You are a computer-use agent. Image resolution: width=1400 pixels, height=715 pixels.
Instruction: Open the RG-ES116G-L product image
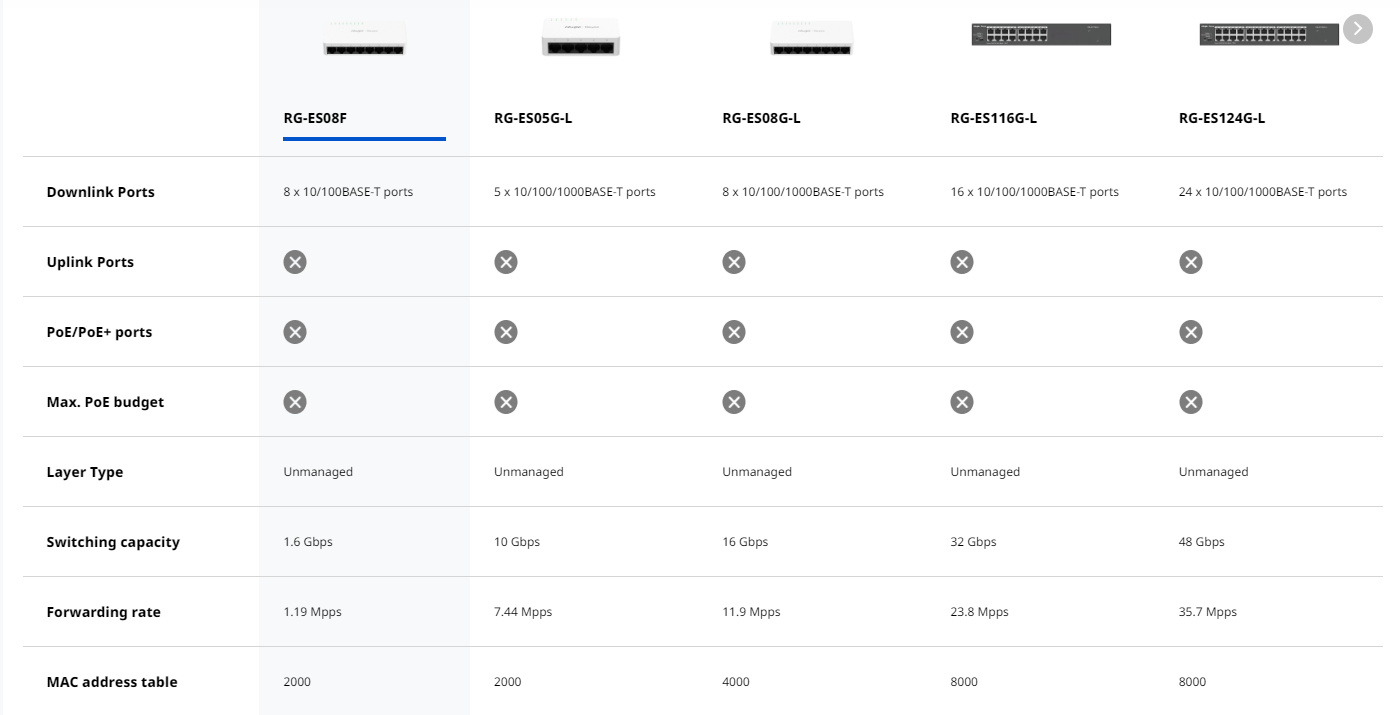click(1041, 35)
